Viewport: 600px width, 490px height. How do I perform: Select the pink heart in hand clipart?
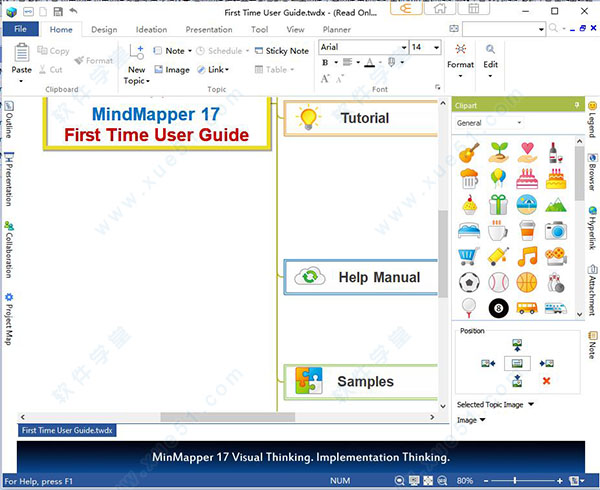click(527, 152)
